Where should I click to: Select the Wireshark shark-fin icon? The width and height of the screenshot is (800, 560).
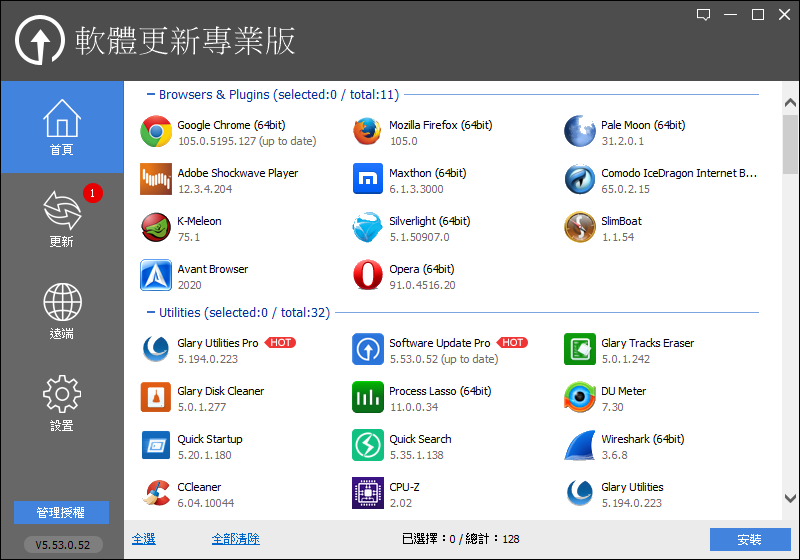(580, 445)
